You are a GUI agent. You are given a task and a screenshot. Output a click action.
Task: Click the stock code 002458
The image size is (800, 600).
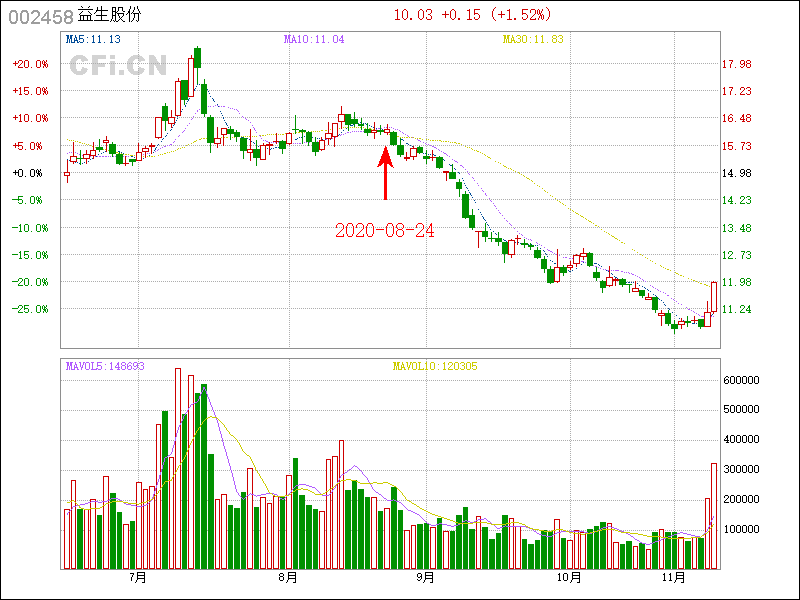39,16
